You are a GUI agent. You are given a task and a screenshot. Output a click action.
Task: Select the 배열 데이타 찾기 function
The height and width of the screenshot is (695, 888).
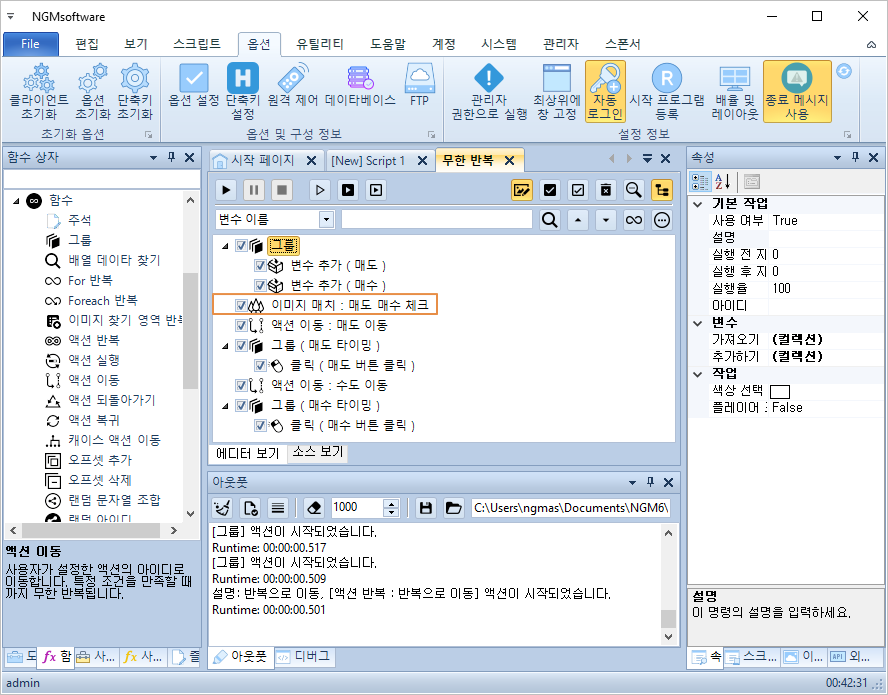(x=114, y=261)
